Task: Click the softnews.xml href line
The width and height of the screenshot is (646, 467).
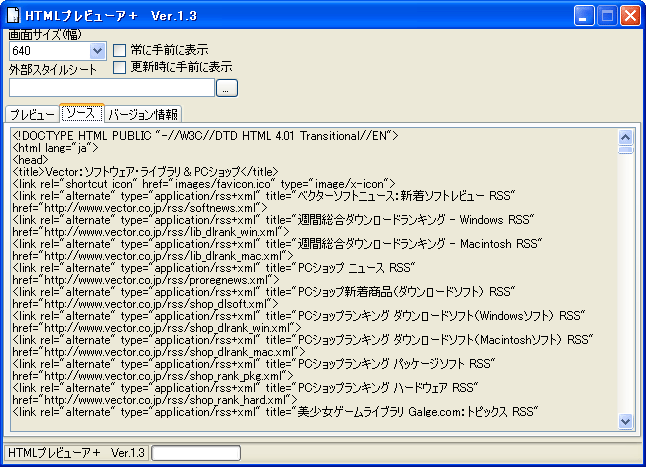Action: [x=140, y=208]
